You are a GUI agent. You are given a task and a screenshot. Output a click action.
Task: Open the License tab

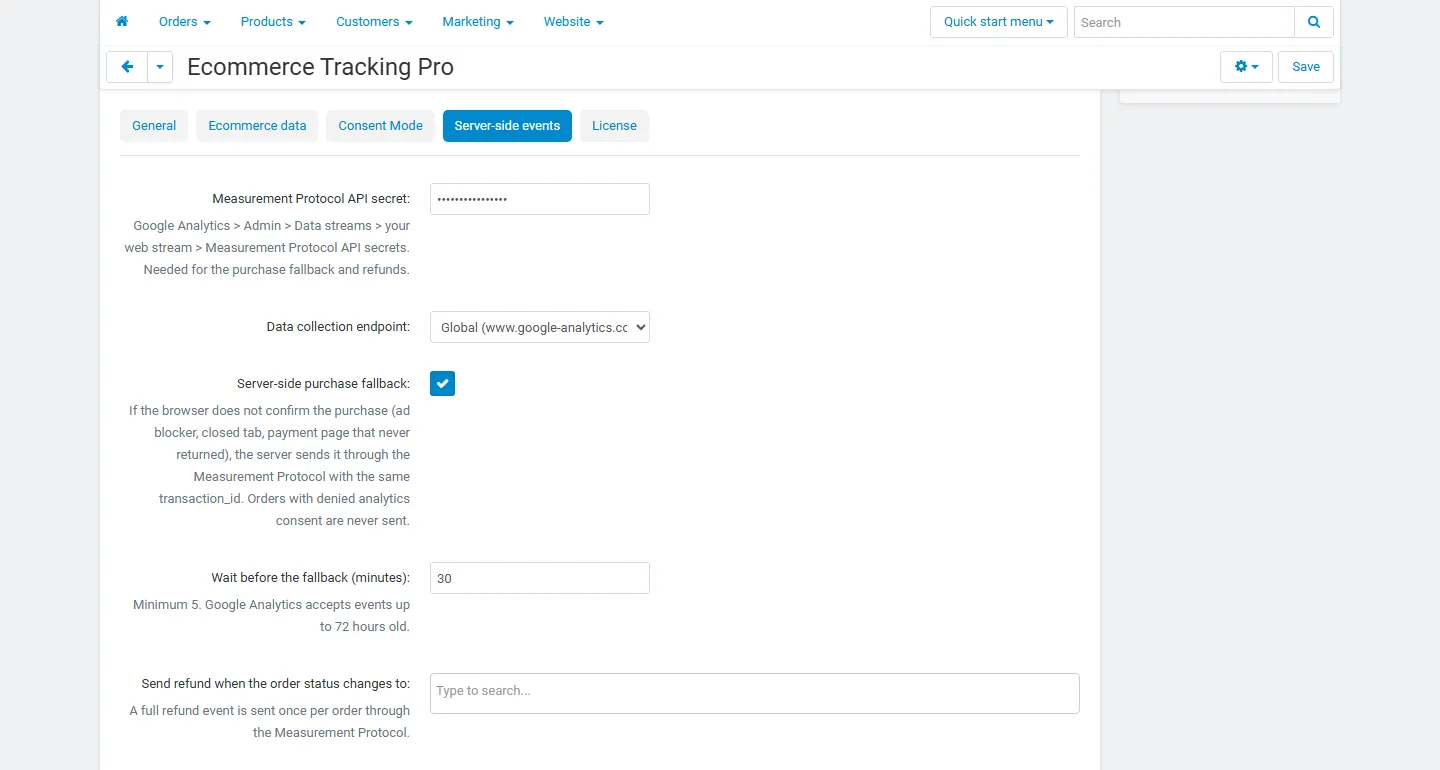[x=614, y=126]
